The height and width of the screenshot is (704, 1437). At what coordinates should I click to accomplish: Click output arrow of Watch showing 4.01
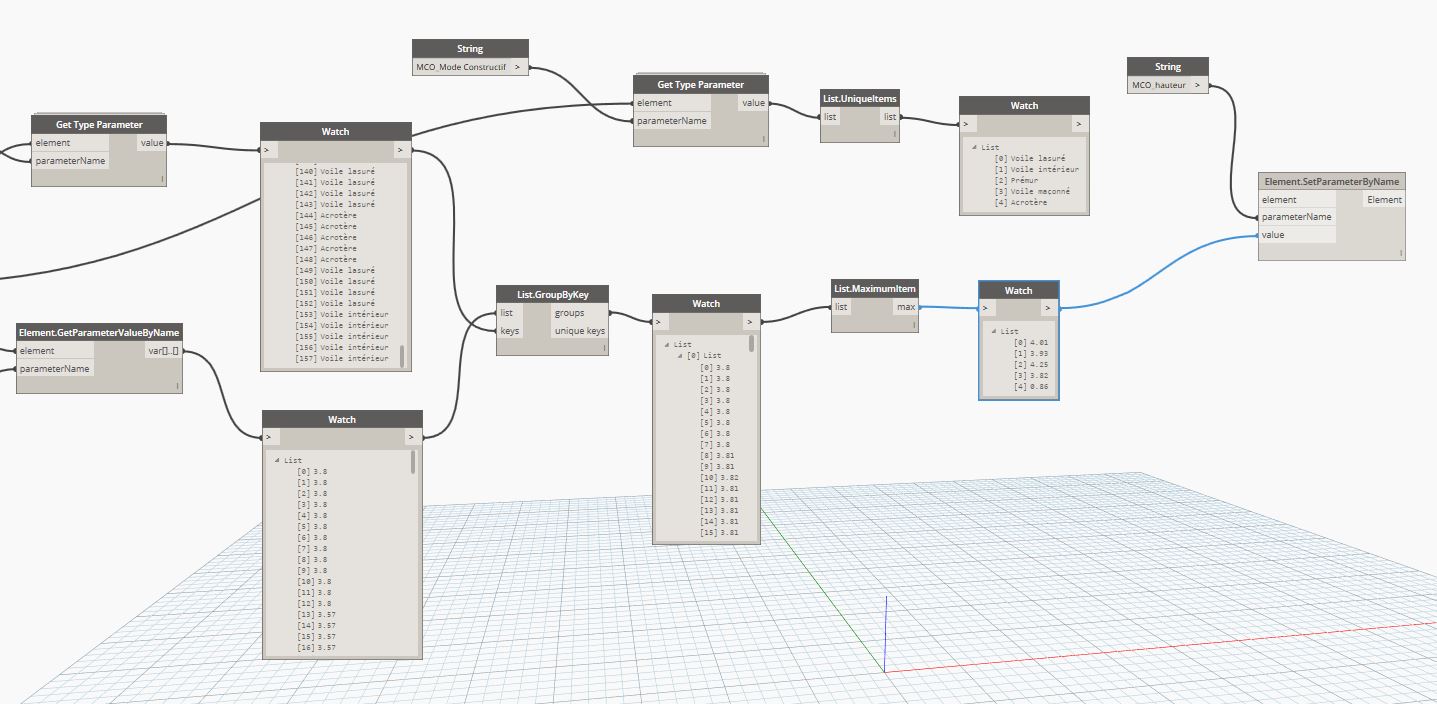click(x=1046, y=308)
